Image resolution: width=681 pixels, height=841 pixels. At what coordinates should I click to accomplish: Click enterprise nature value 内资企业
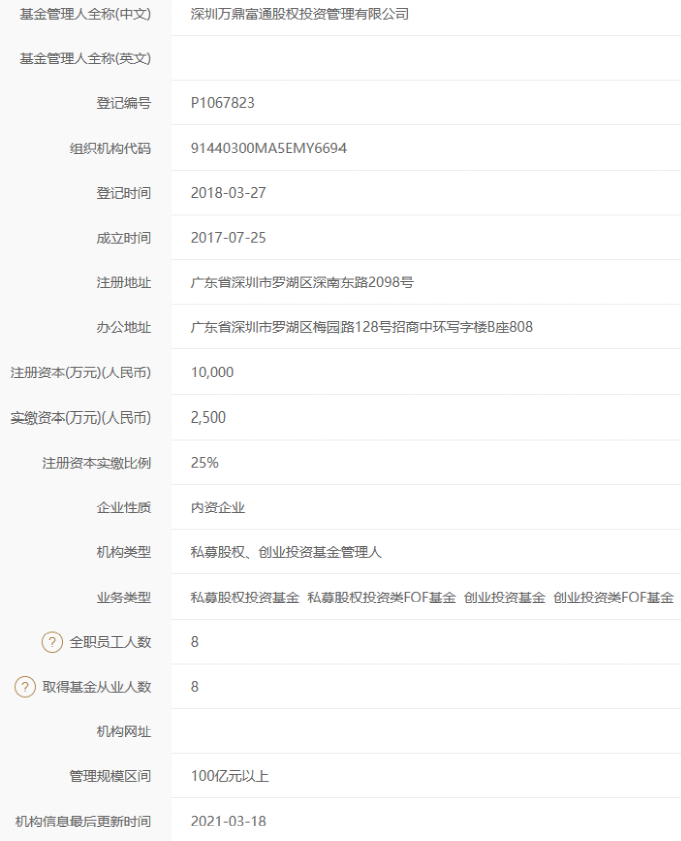(x=218, y=508)
